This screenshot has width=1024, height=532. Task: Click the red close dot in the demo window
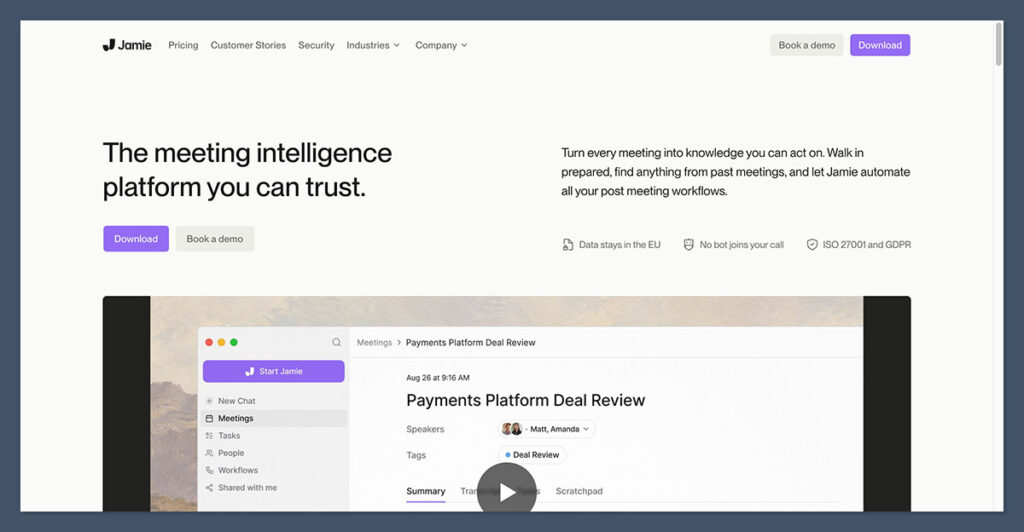(209, 342)
